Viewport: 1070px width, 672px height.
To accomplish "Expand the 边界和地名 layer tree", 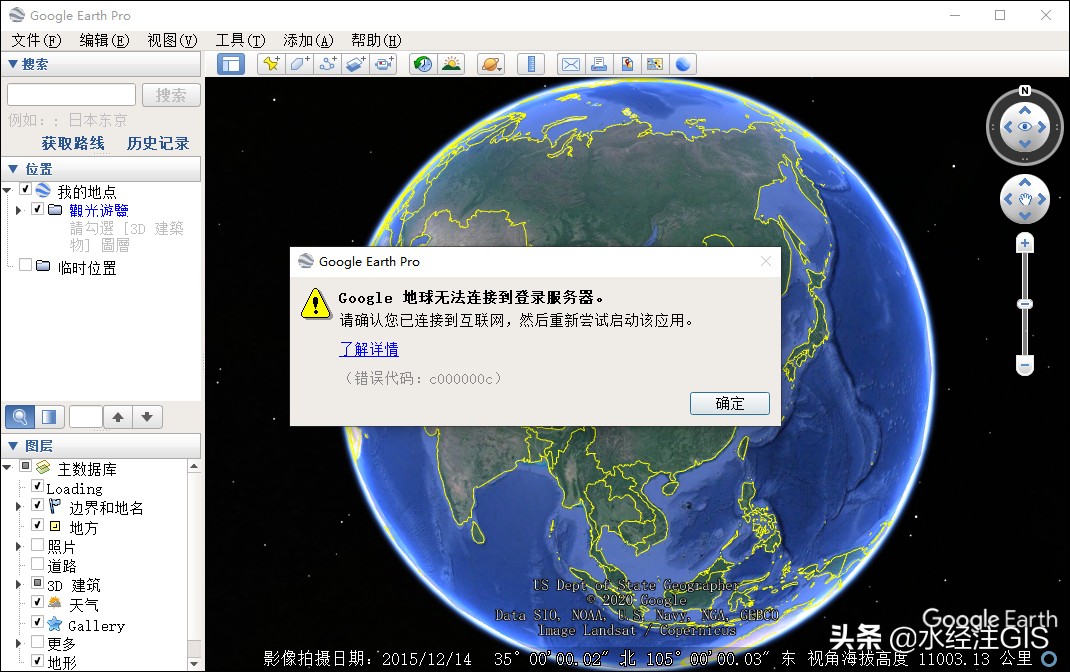I will point(19,506).
